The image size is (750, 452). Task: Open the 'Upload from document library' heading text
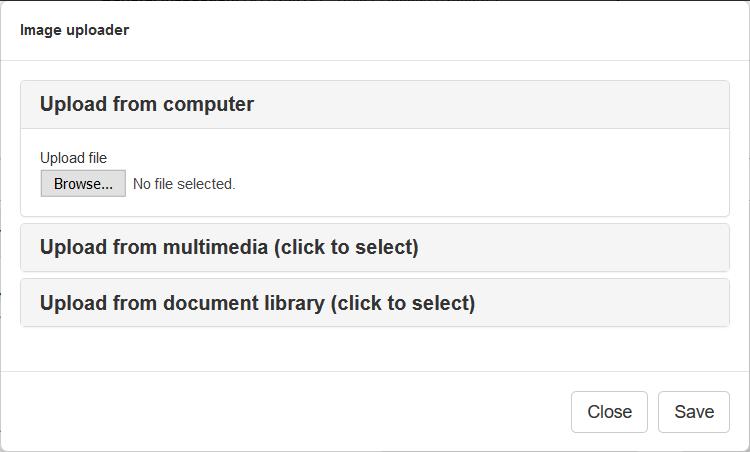click(257, 303)
